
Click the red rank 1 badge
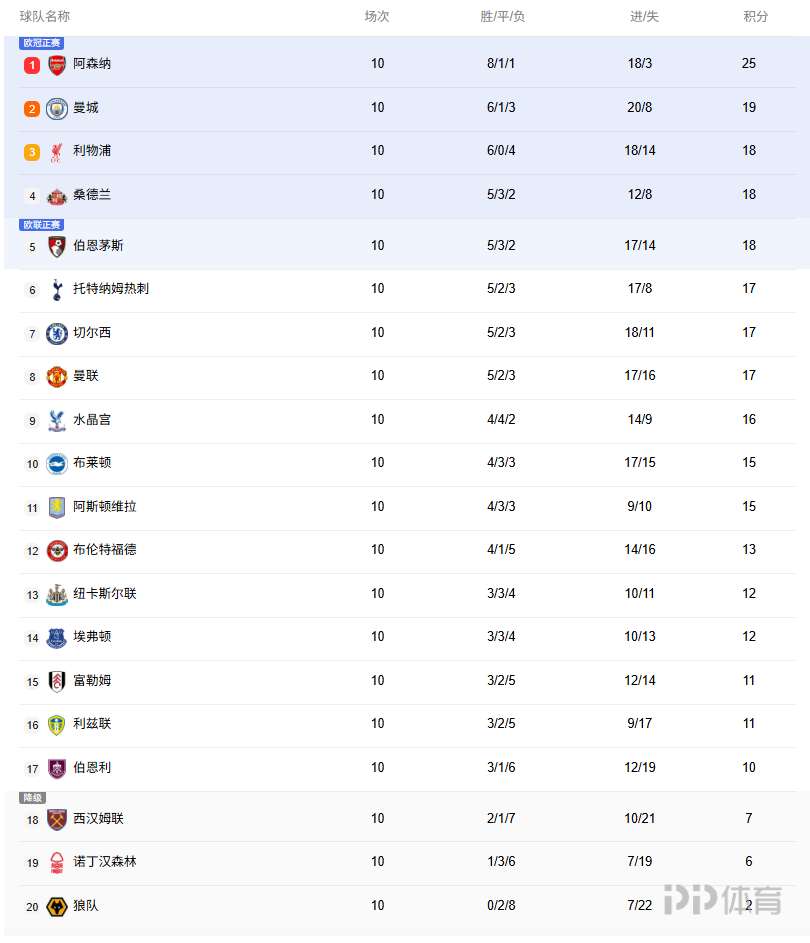tap(32, 65)
